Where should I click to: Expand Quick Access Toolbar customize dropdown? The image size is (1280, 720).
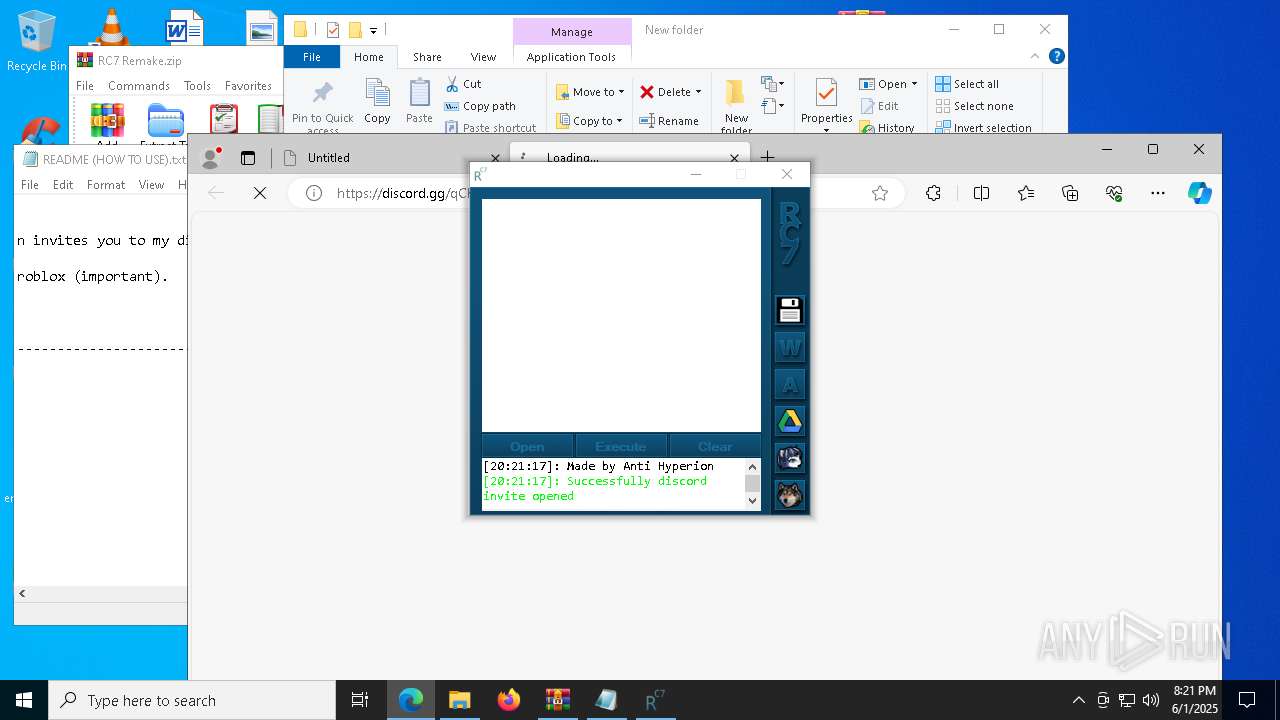[373, 31]
